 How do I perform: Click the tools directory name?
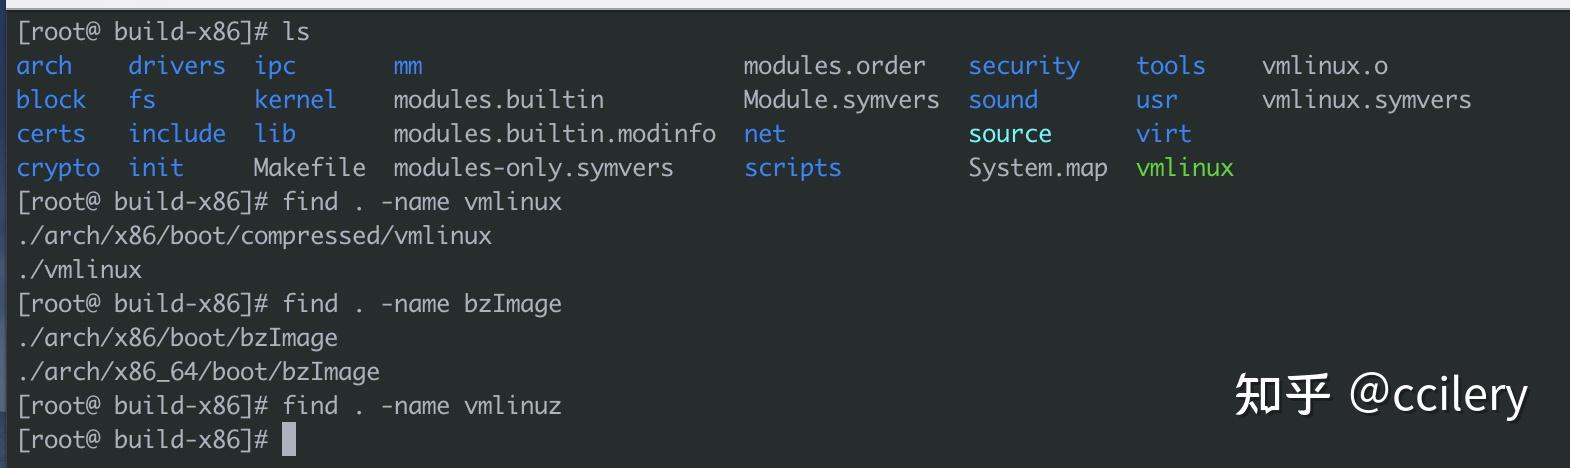point(1170,66)
